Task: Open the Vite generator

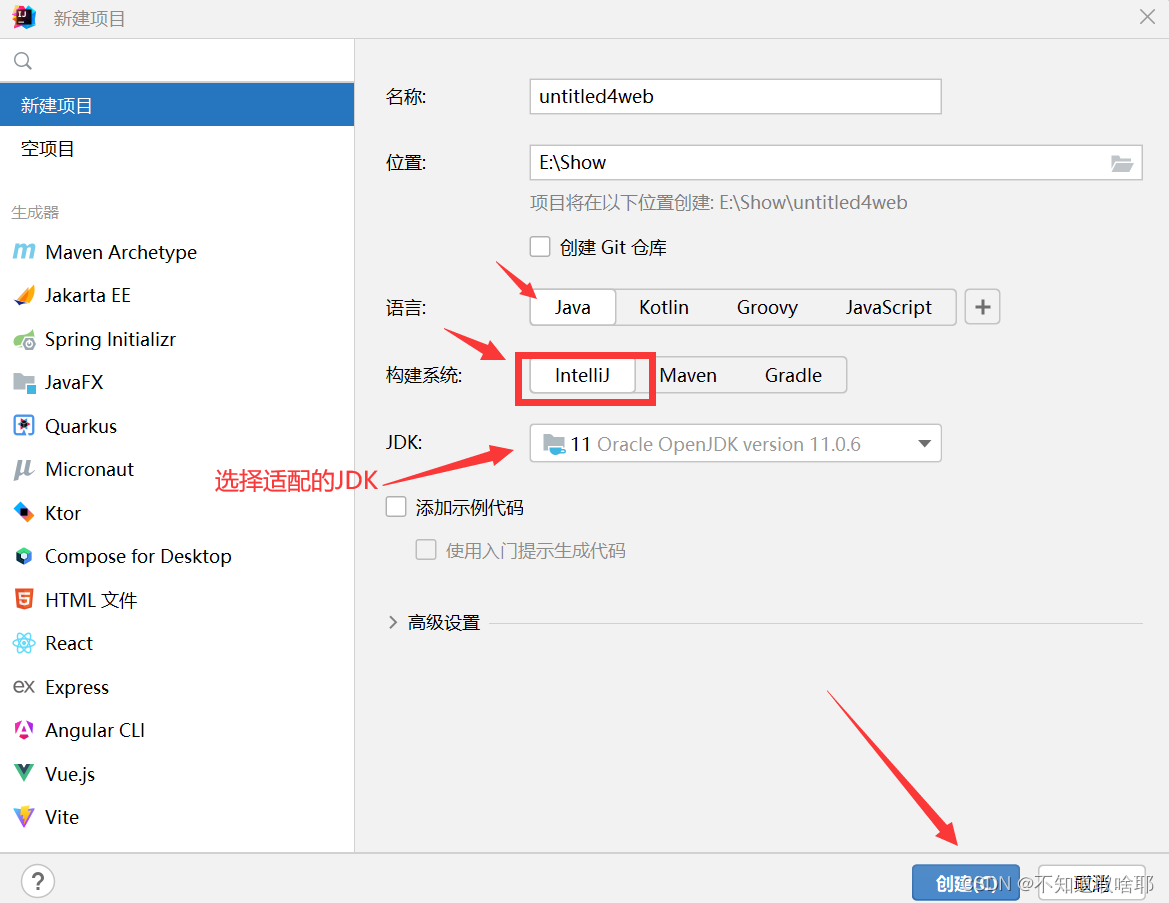Action: (x=177, y=817)
